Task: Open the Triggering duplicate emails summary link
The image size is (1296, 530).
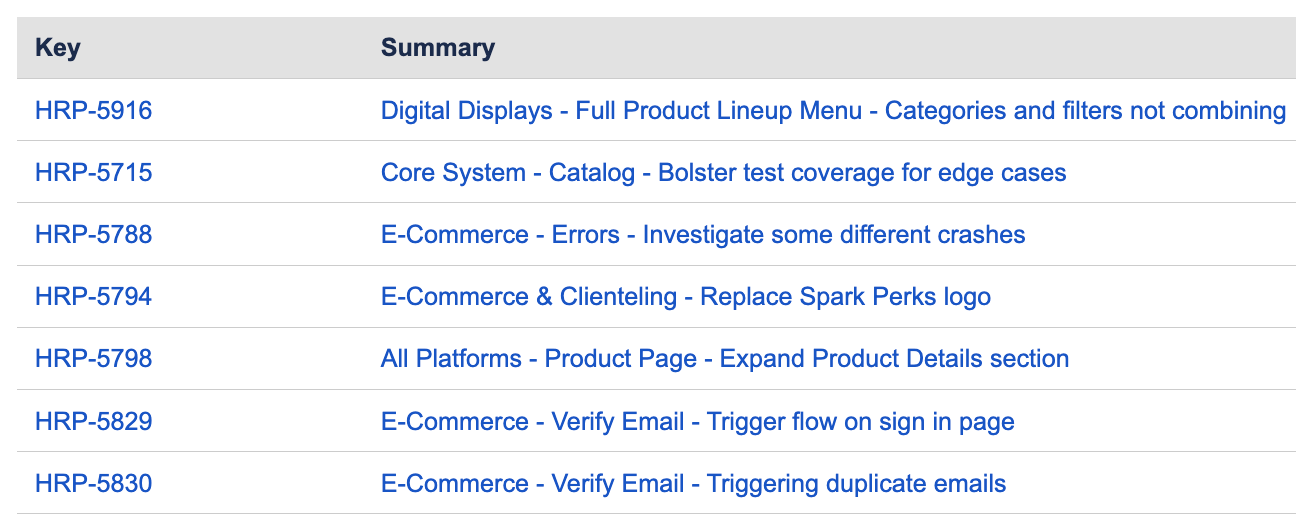Action: 693,483
